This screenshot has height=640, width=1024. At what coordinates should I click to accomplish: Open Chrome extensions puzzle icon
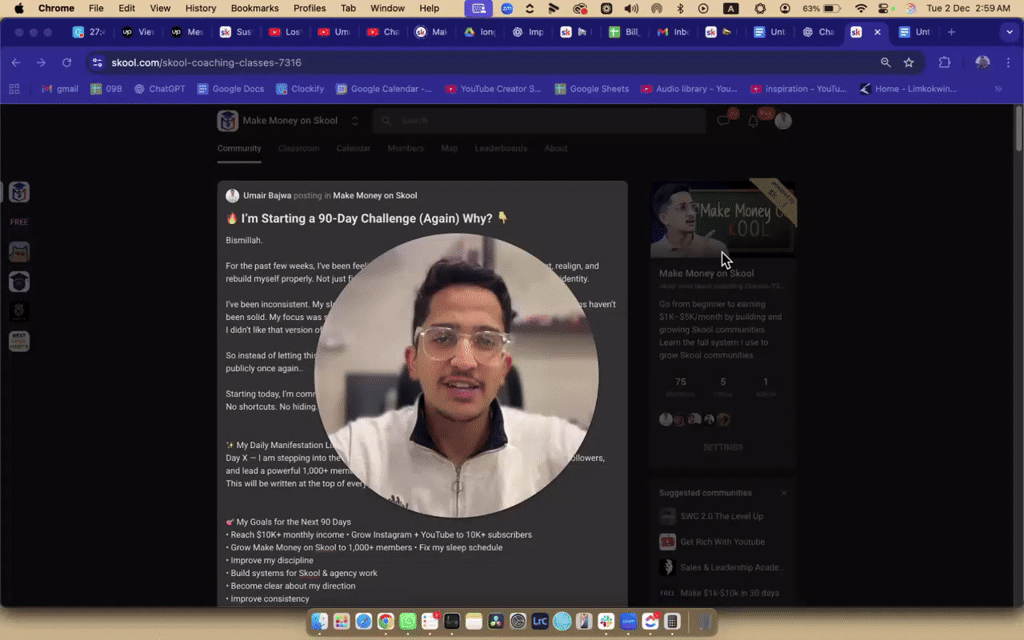tap(944, 63)
